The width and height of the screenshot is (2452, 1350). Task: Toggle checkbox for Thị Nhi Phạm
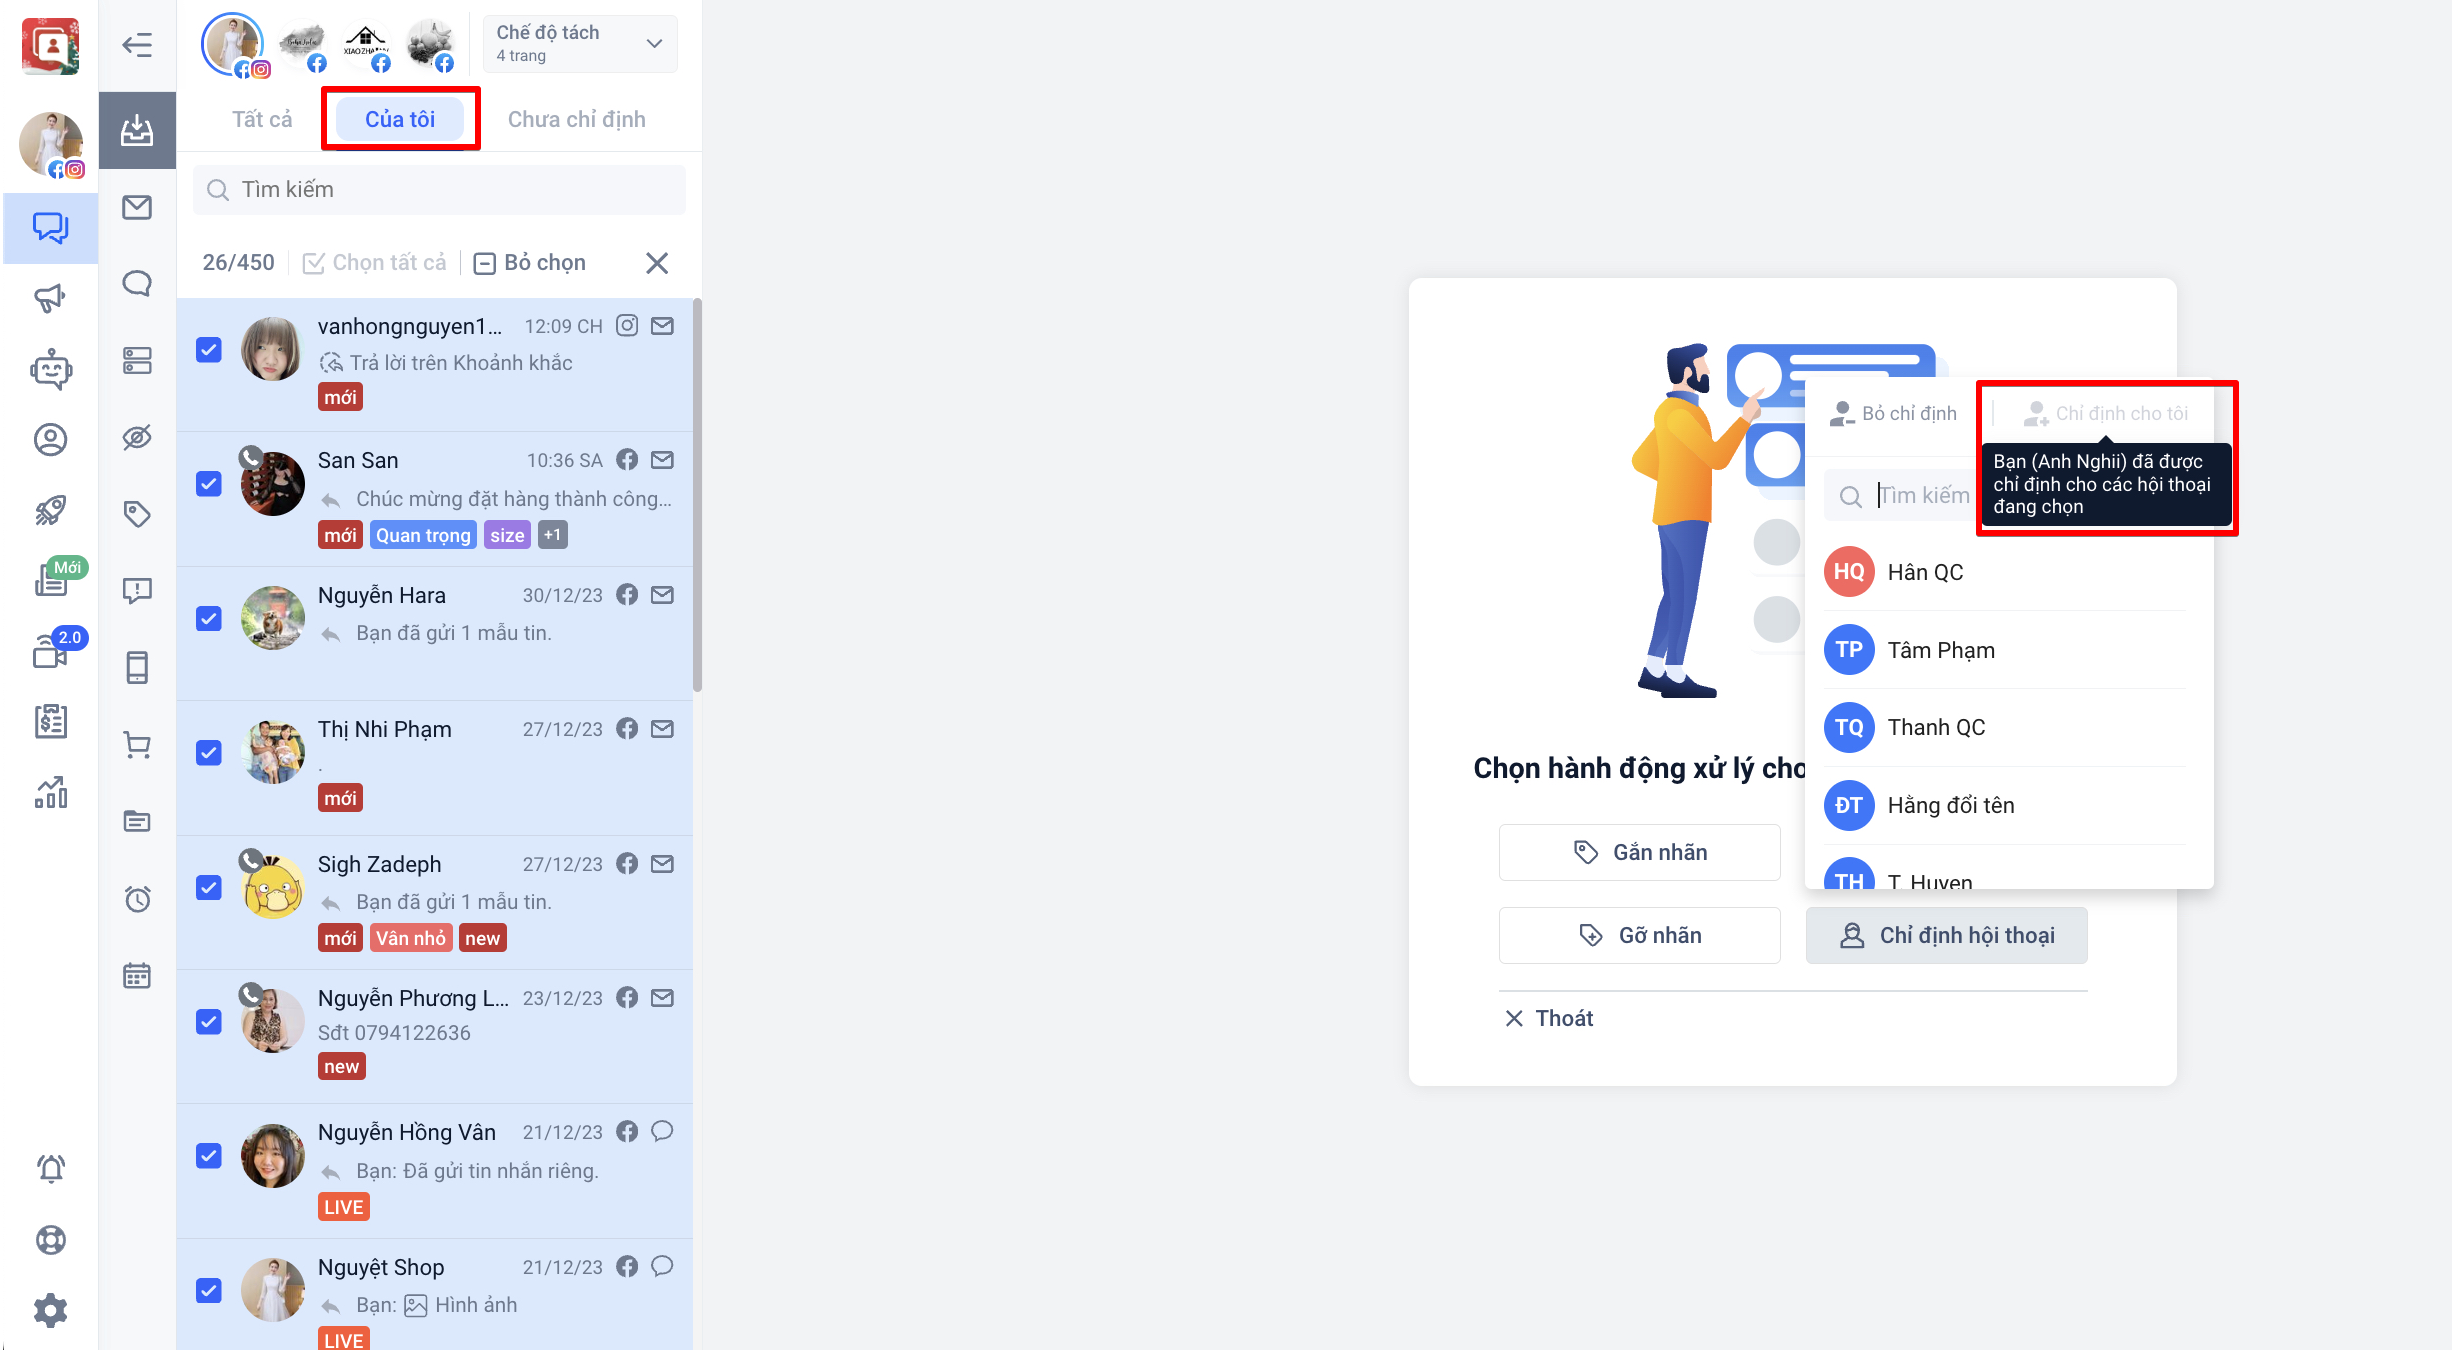[x=209, y=753]
